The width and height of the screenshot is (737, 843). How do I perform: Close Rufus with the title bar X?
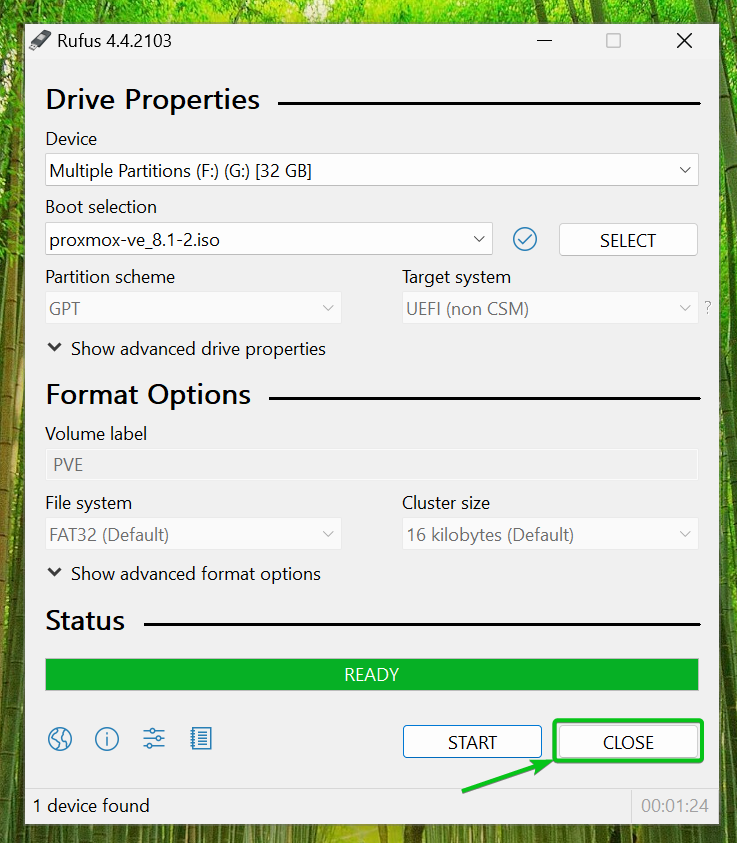click(684, 41)
